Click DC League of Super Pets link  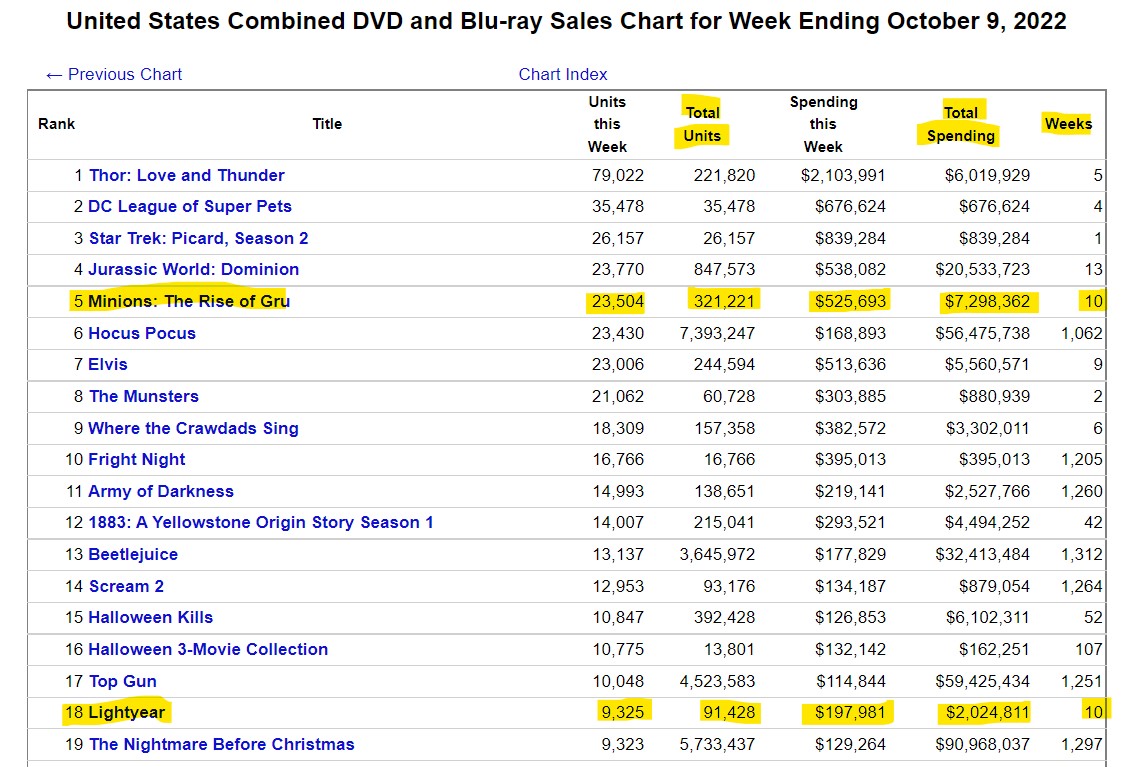click(190, 206)
